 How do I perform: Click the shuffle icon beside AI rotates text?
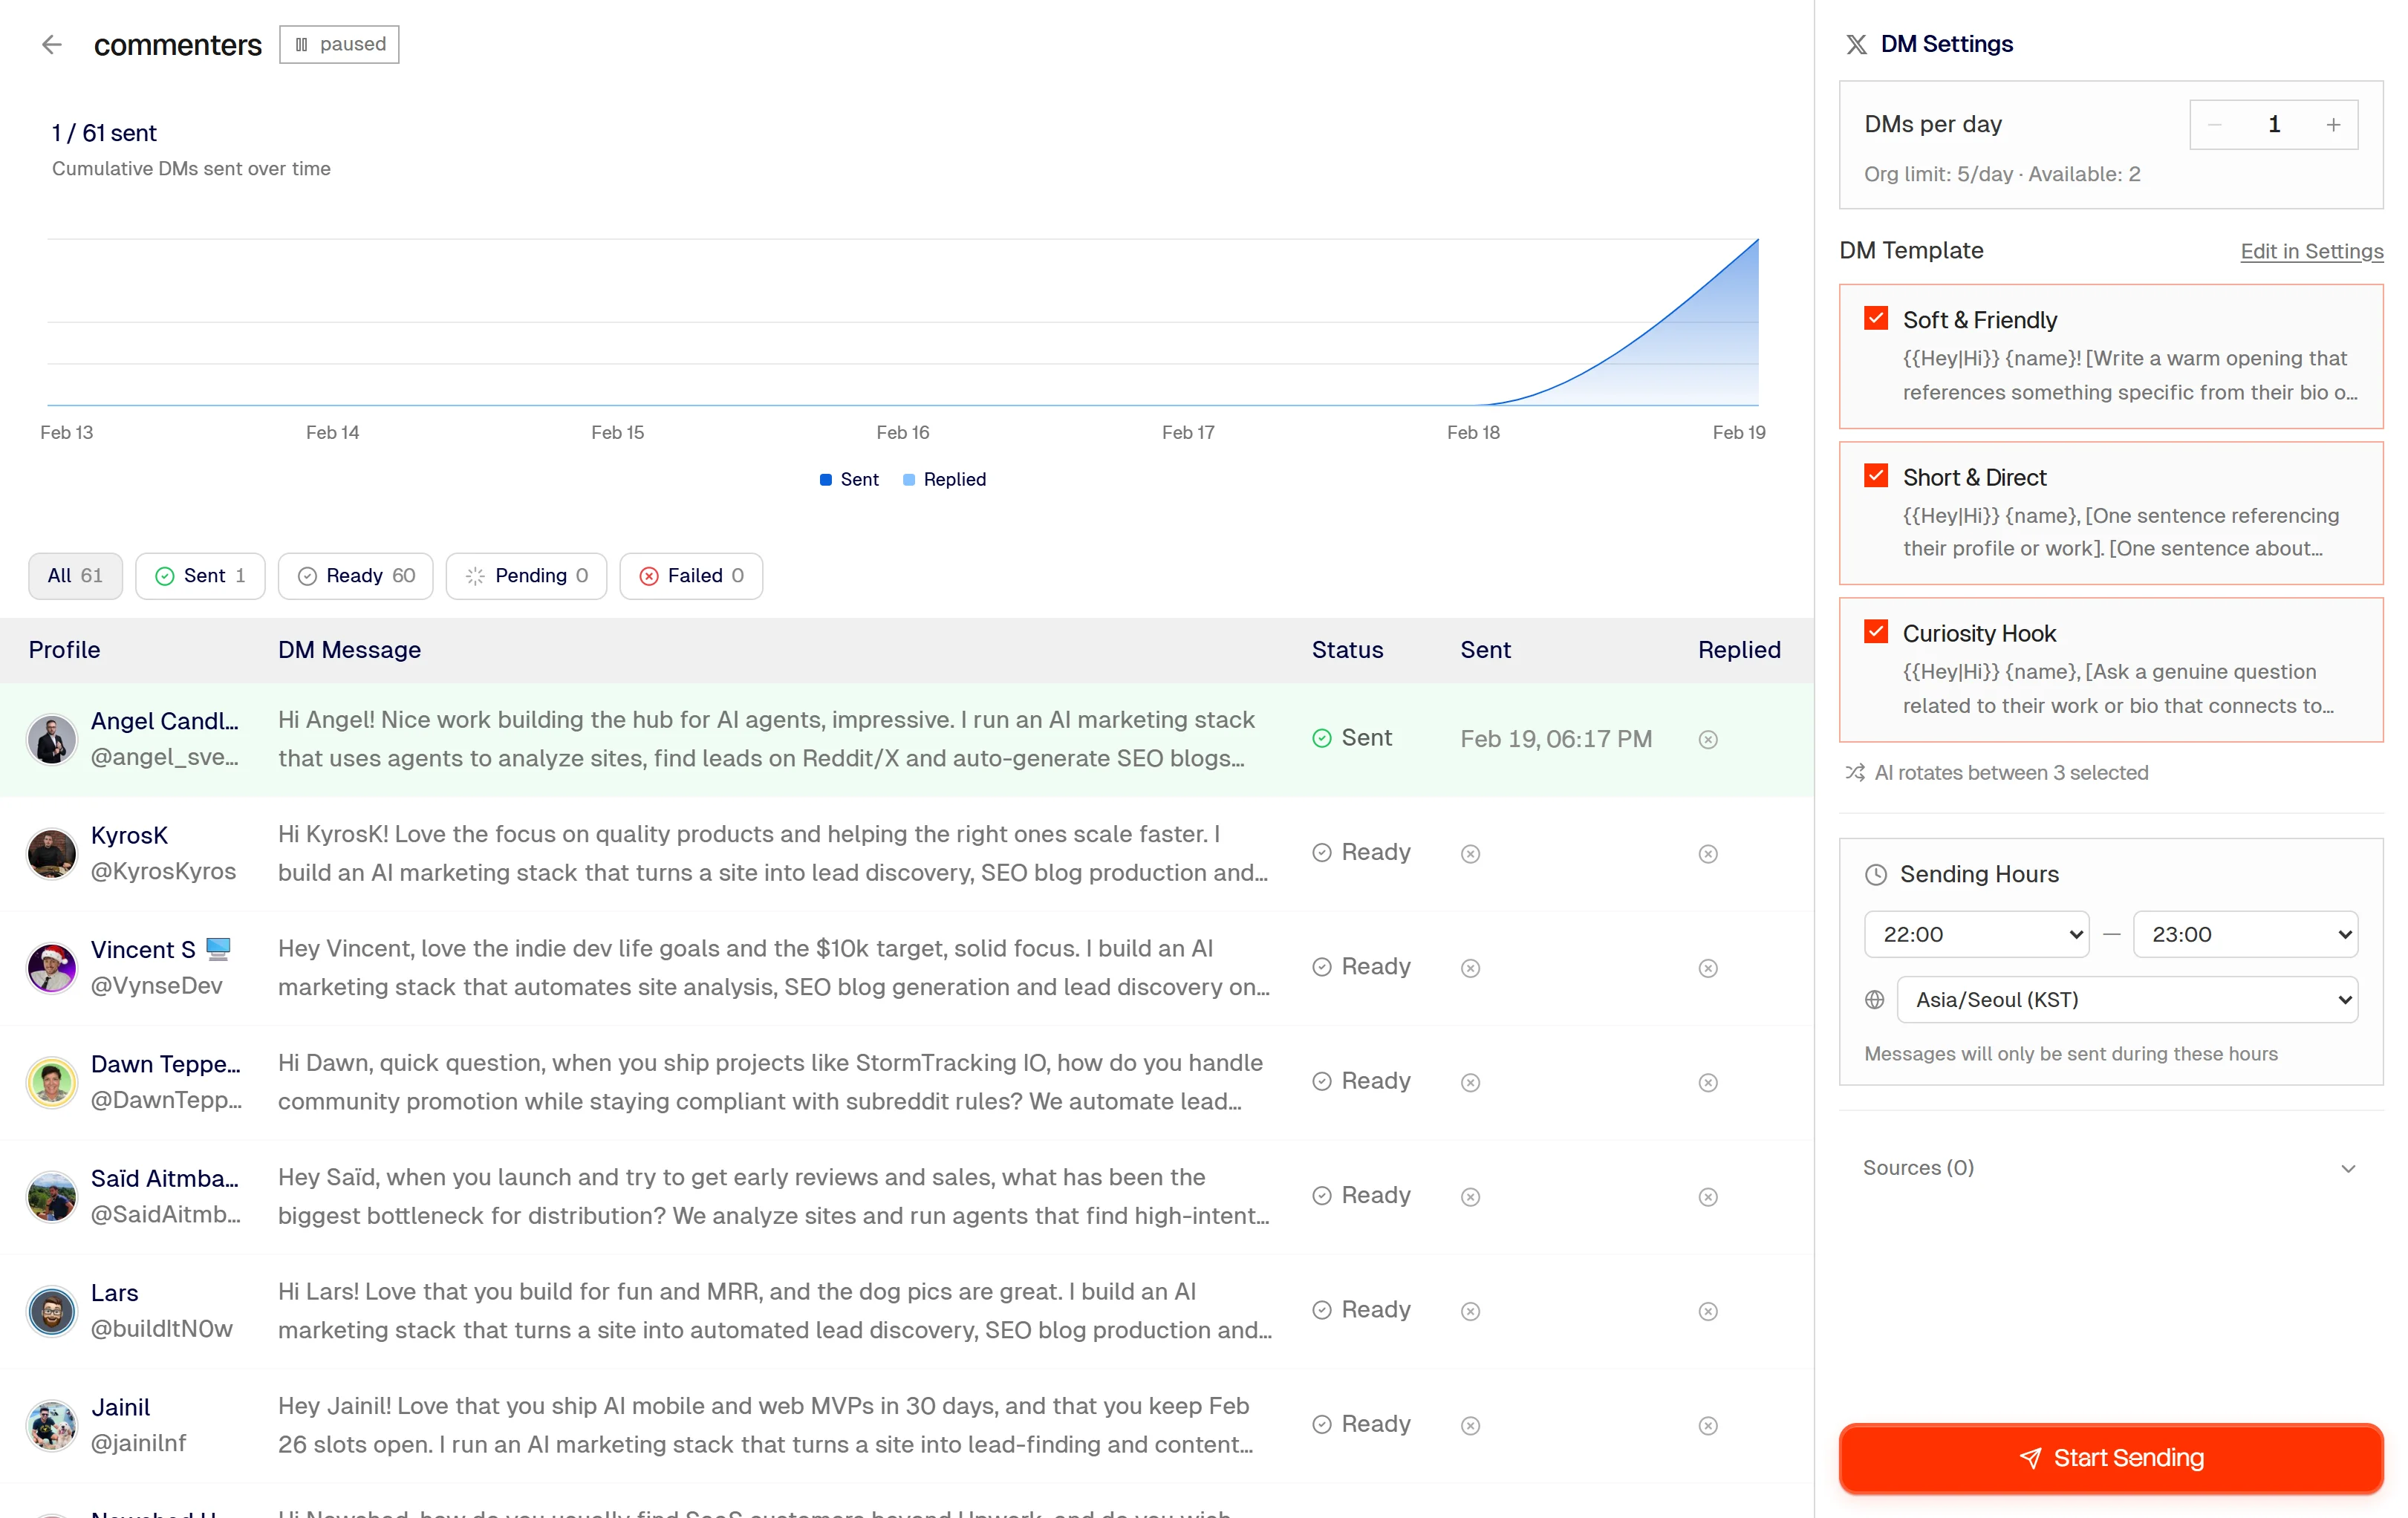coord(1854,772)
